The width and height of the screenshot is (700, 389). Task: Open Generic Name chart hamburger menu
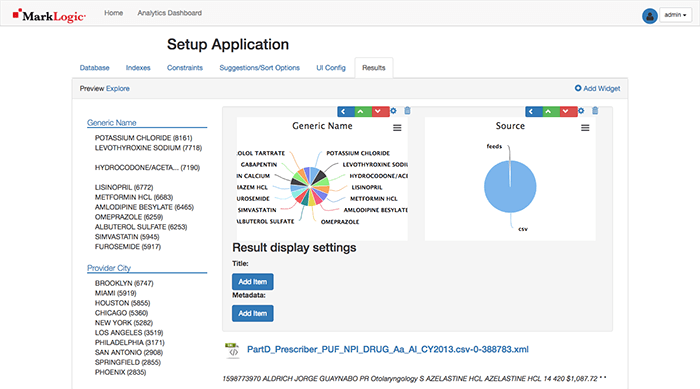(397, 128)
